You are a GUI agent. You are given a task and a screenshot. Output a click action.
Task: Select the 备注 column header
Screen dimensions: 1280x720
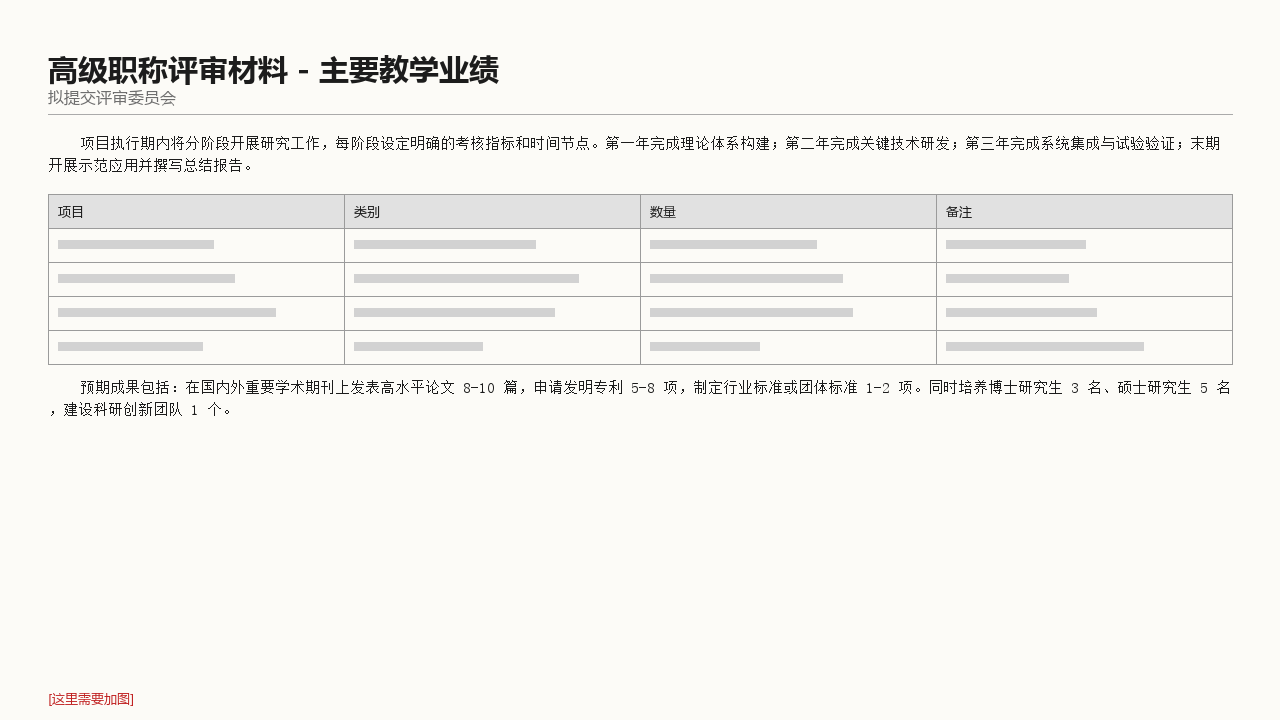coord(1084,212)
